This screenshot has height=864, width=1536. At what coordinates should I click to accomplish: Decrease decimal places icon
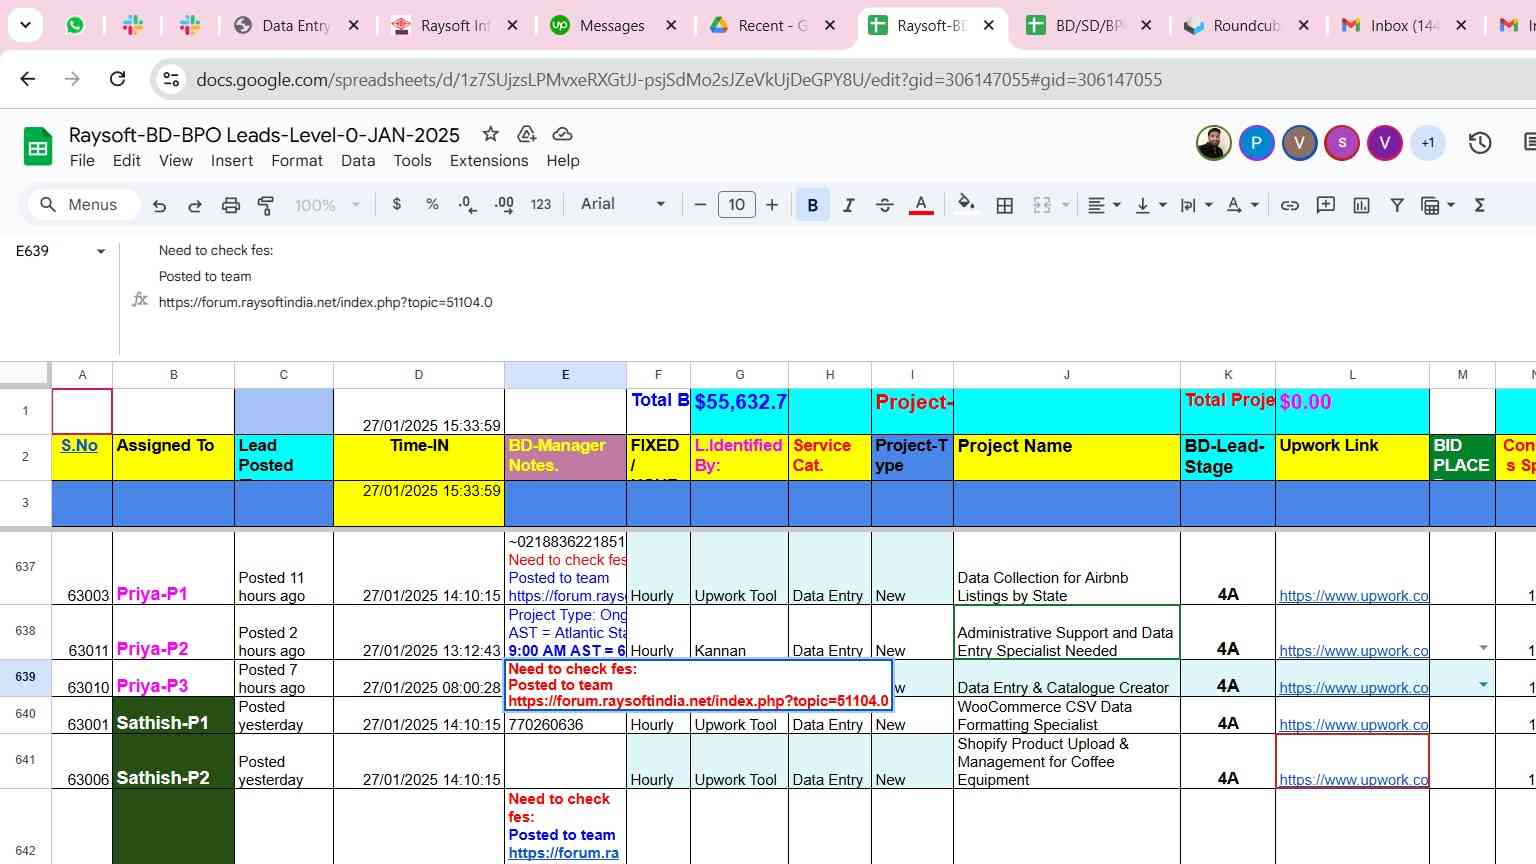pyautogui.click(x=467, y=204)
